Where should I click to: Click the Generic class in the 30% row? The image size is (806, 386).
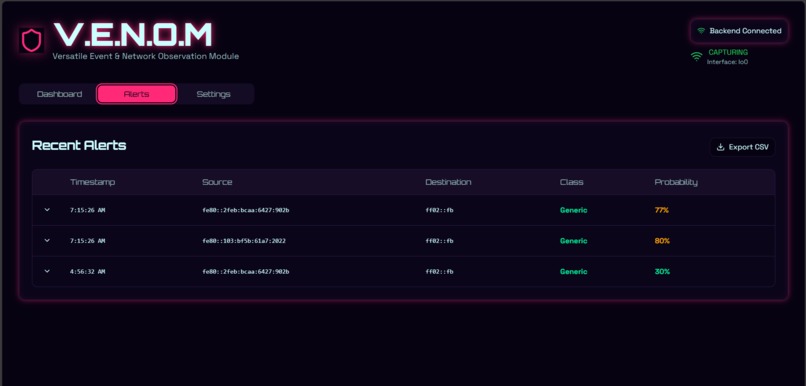click(x=573, y=271)
